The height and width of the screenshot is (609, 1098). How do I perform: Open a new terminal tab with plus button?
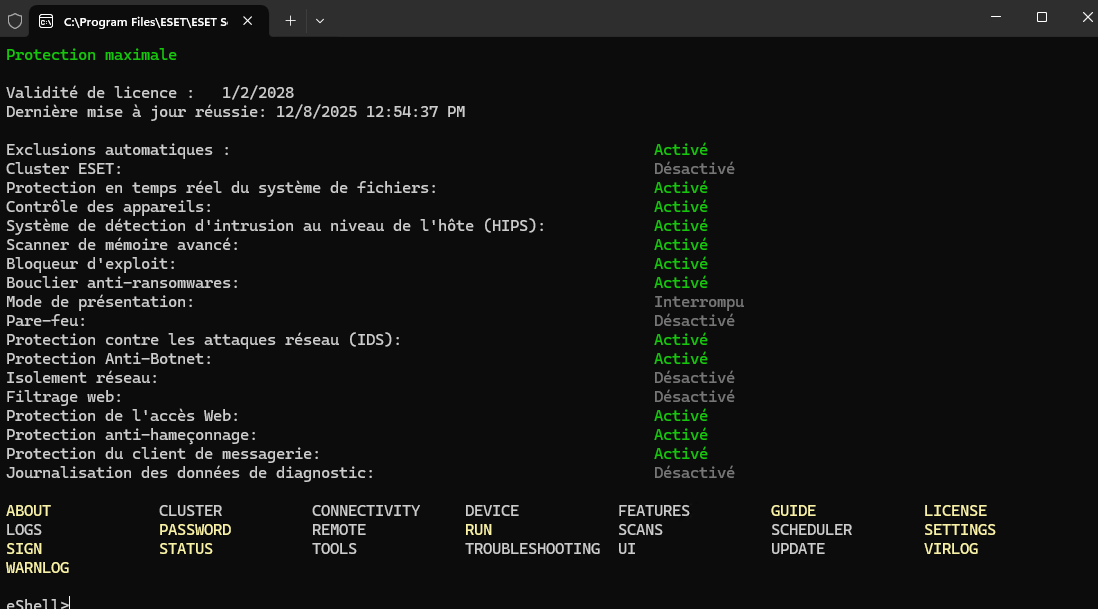pyautogui.click(x=291, y=20)
